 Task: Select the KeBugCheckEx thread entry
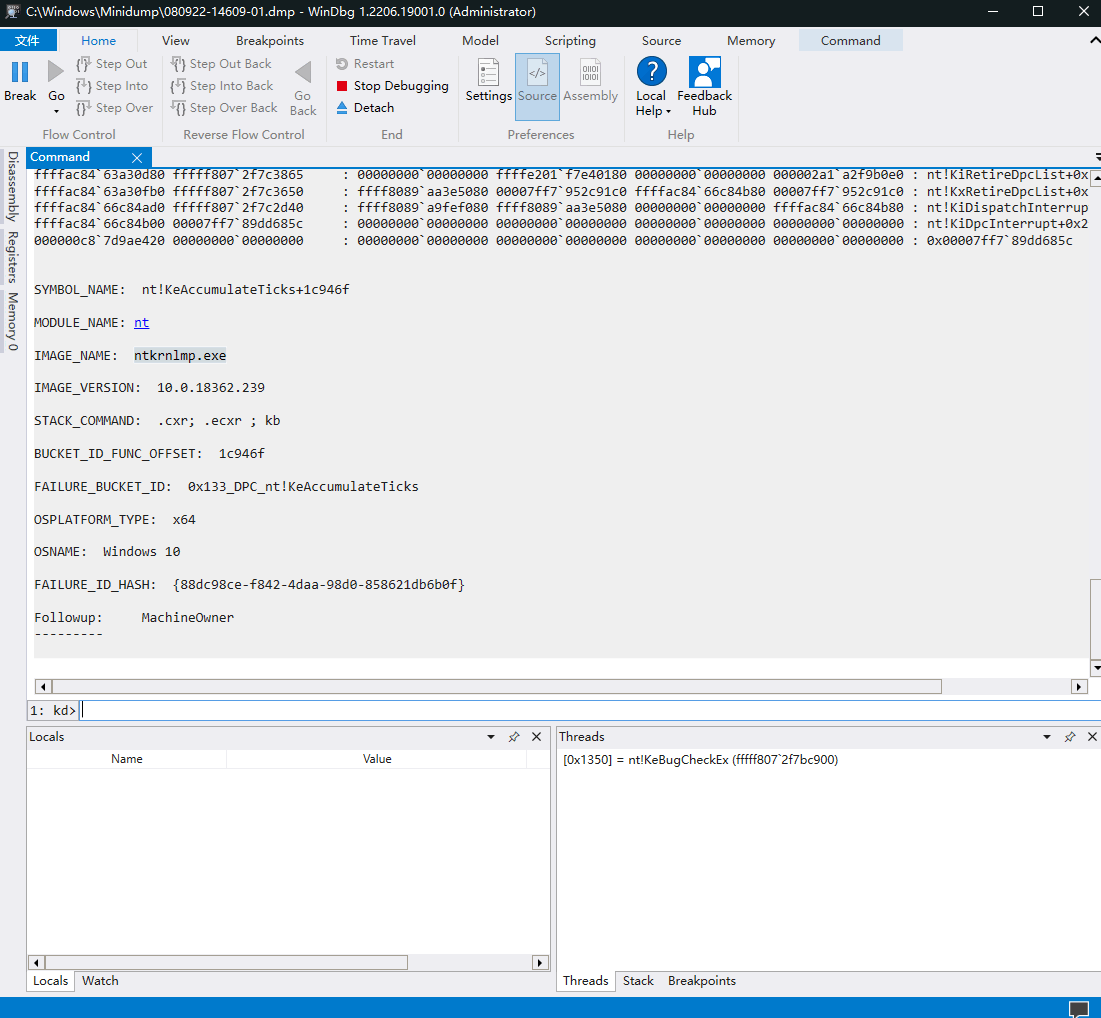pyautogui.click(x=700, y=760)
